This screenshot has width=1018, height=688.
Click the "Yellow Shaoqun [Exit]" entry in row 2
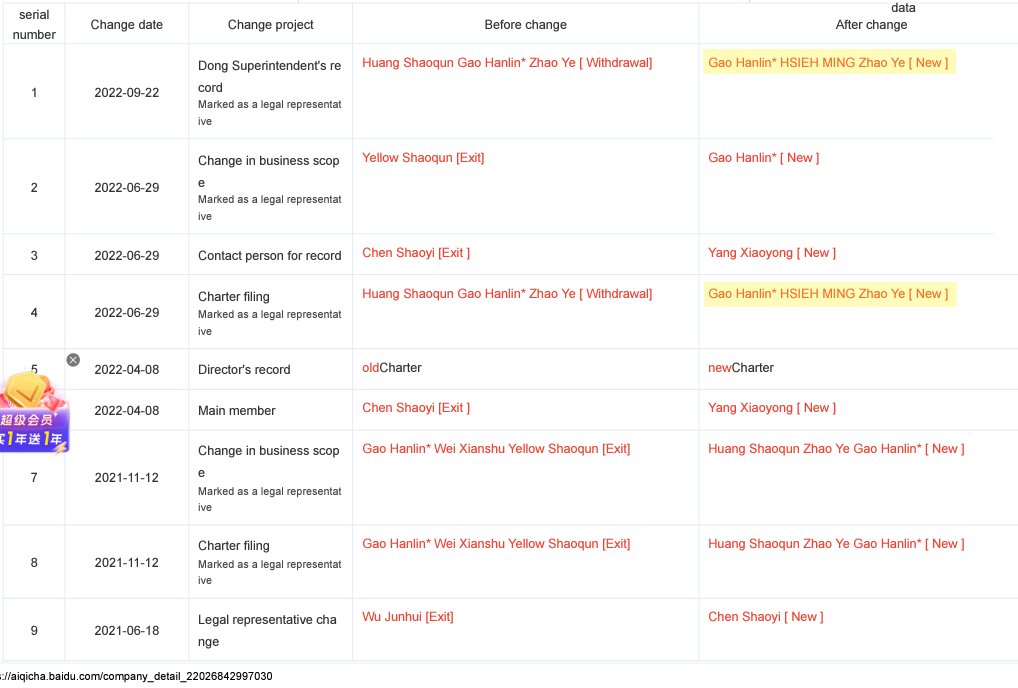(x=423, y=158)
